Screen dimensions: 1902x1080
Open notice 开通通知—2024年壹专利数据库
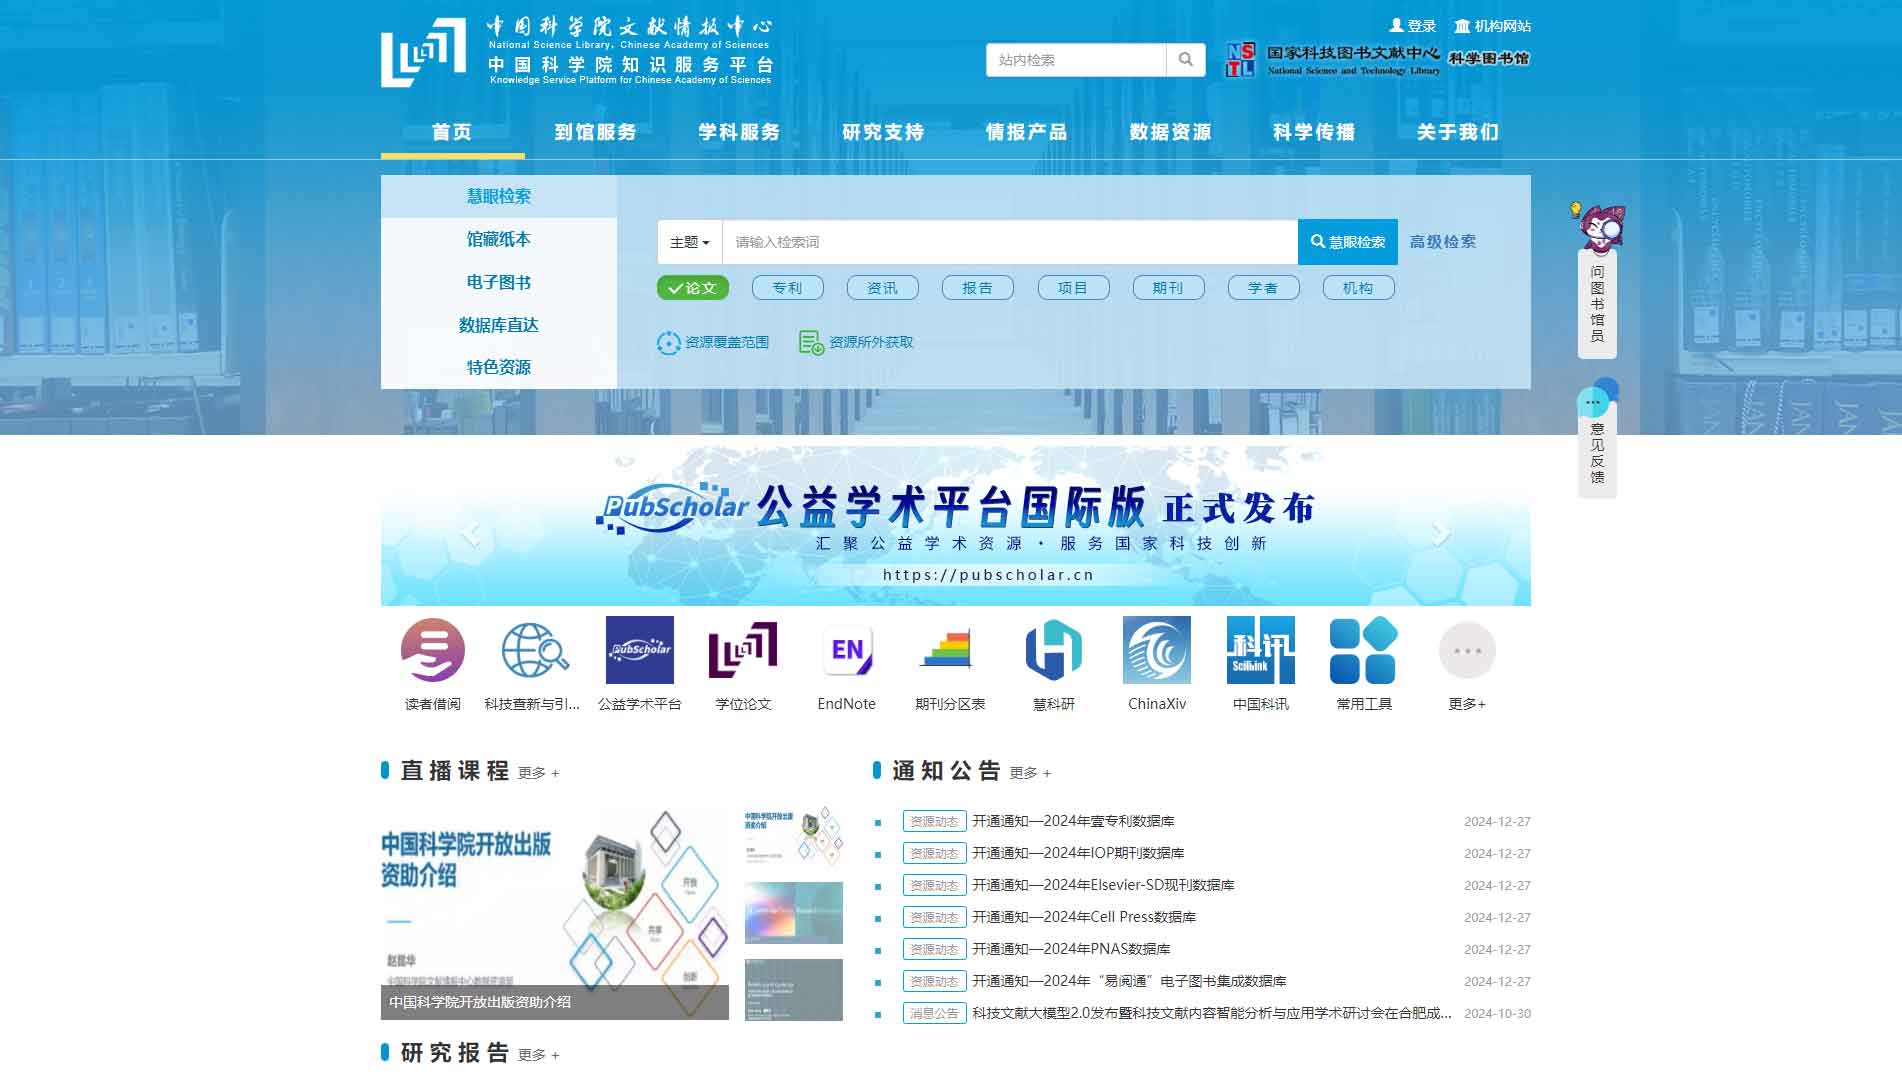pyautogui.click(x=1073, y=821)
